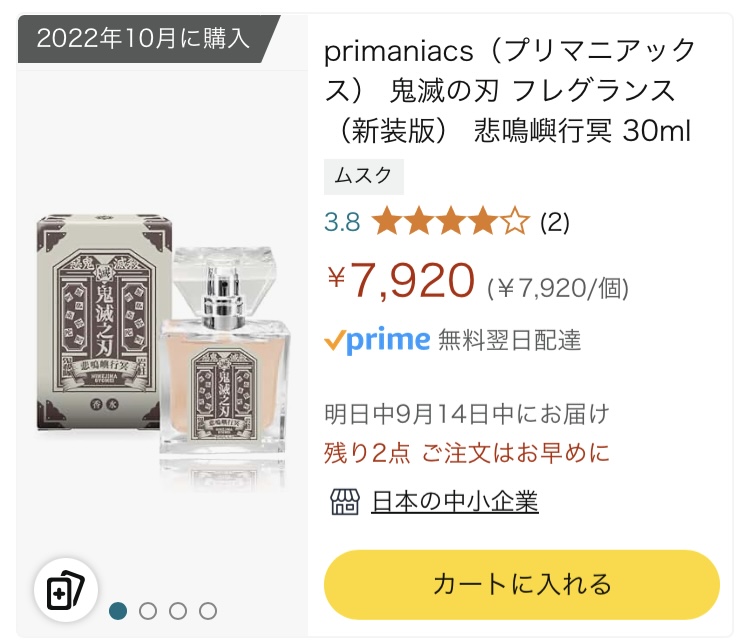This screenshot has width=750, height=640.
Task: Click the star rating icons
Action: click(450, 222)
